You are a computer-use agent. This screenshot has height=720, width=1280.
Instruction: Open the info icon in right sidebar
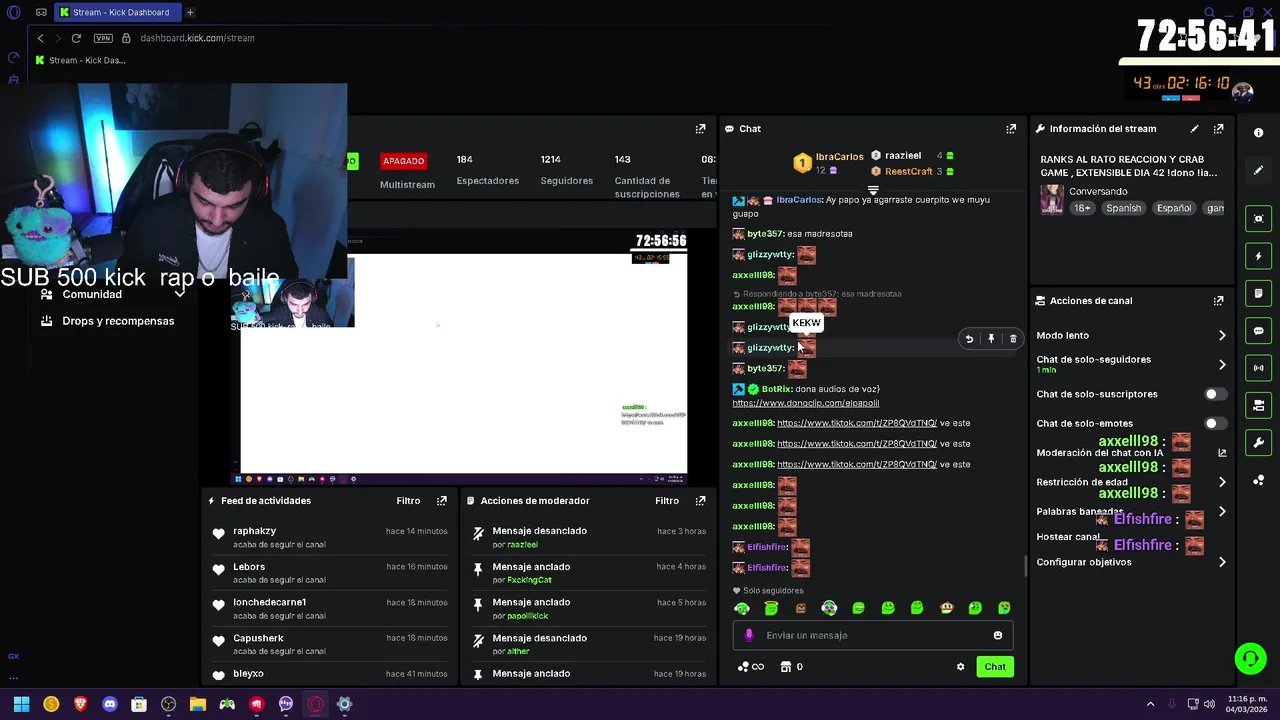point(1258,133)
